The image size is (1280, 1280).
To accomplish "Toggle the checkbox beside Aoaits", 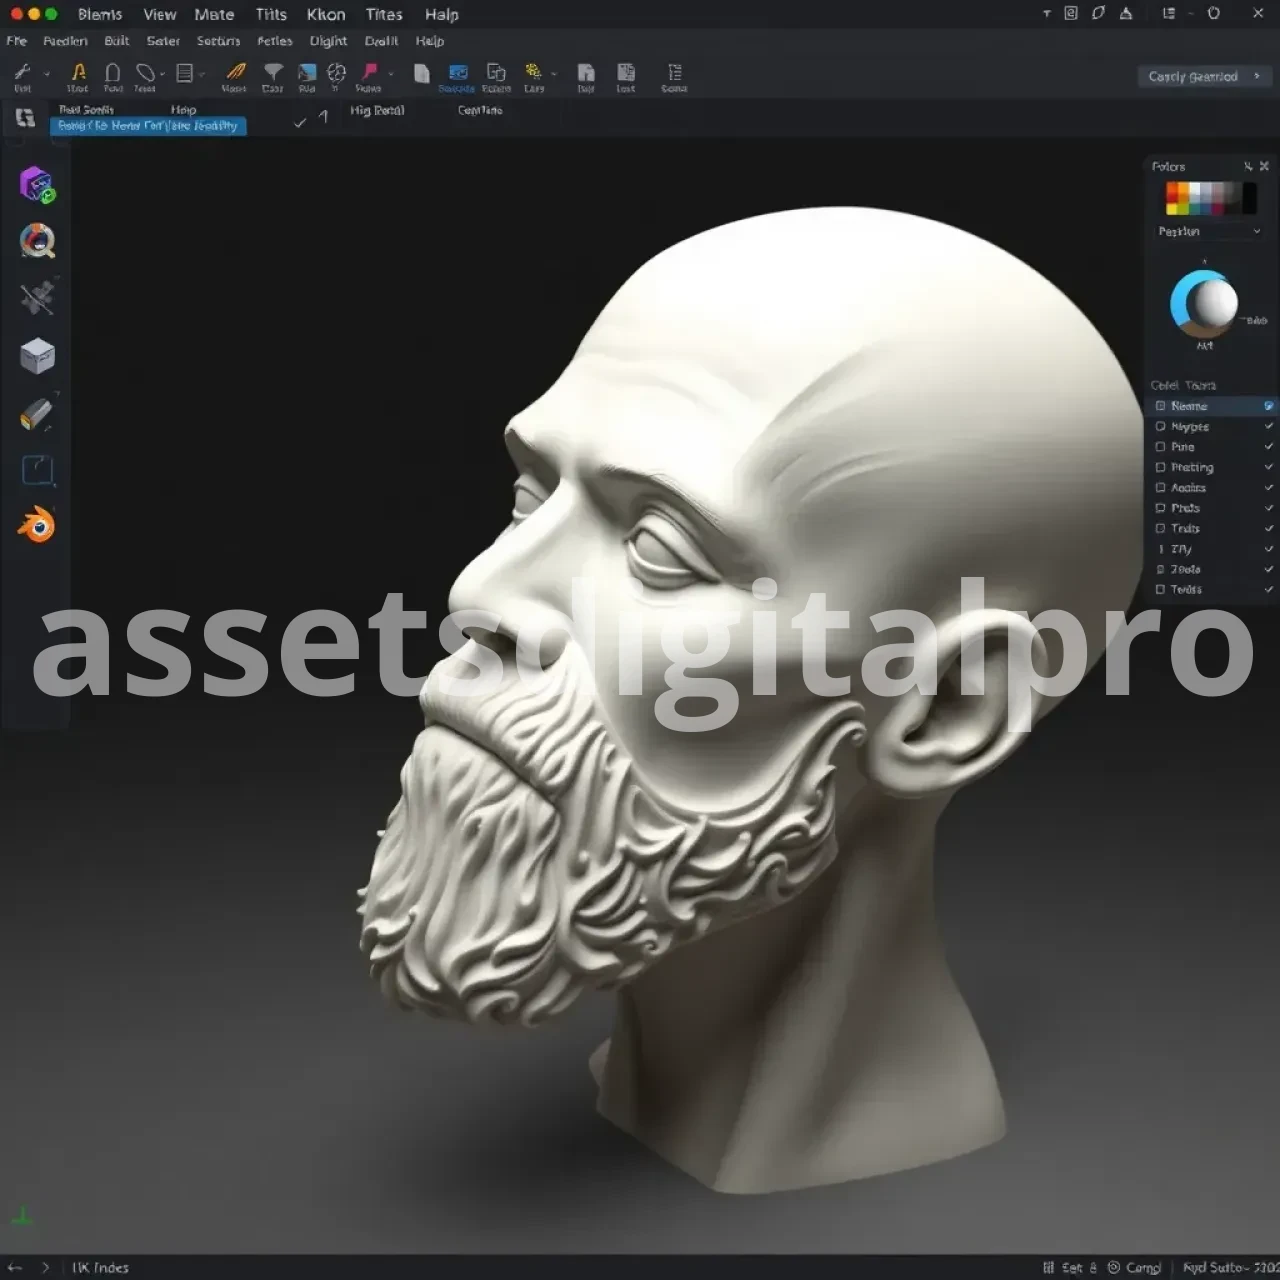I will pyautogui.click(x=1161, y=488).
